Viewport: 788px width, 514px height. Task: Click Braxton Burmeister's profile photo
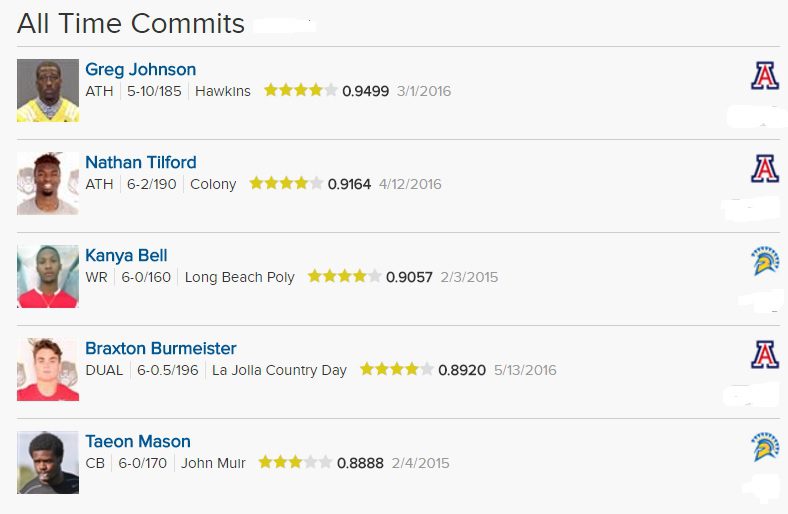click(48, 370)
